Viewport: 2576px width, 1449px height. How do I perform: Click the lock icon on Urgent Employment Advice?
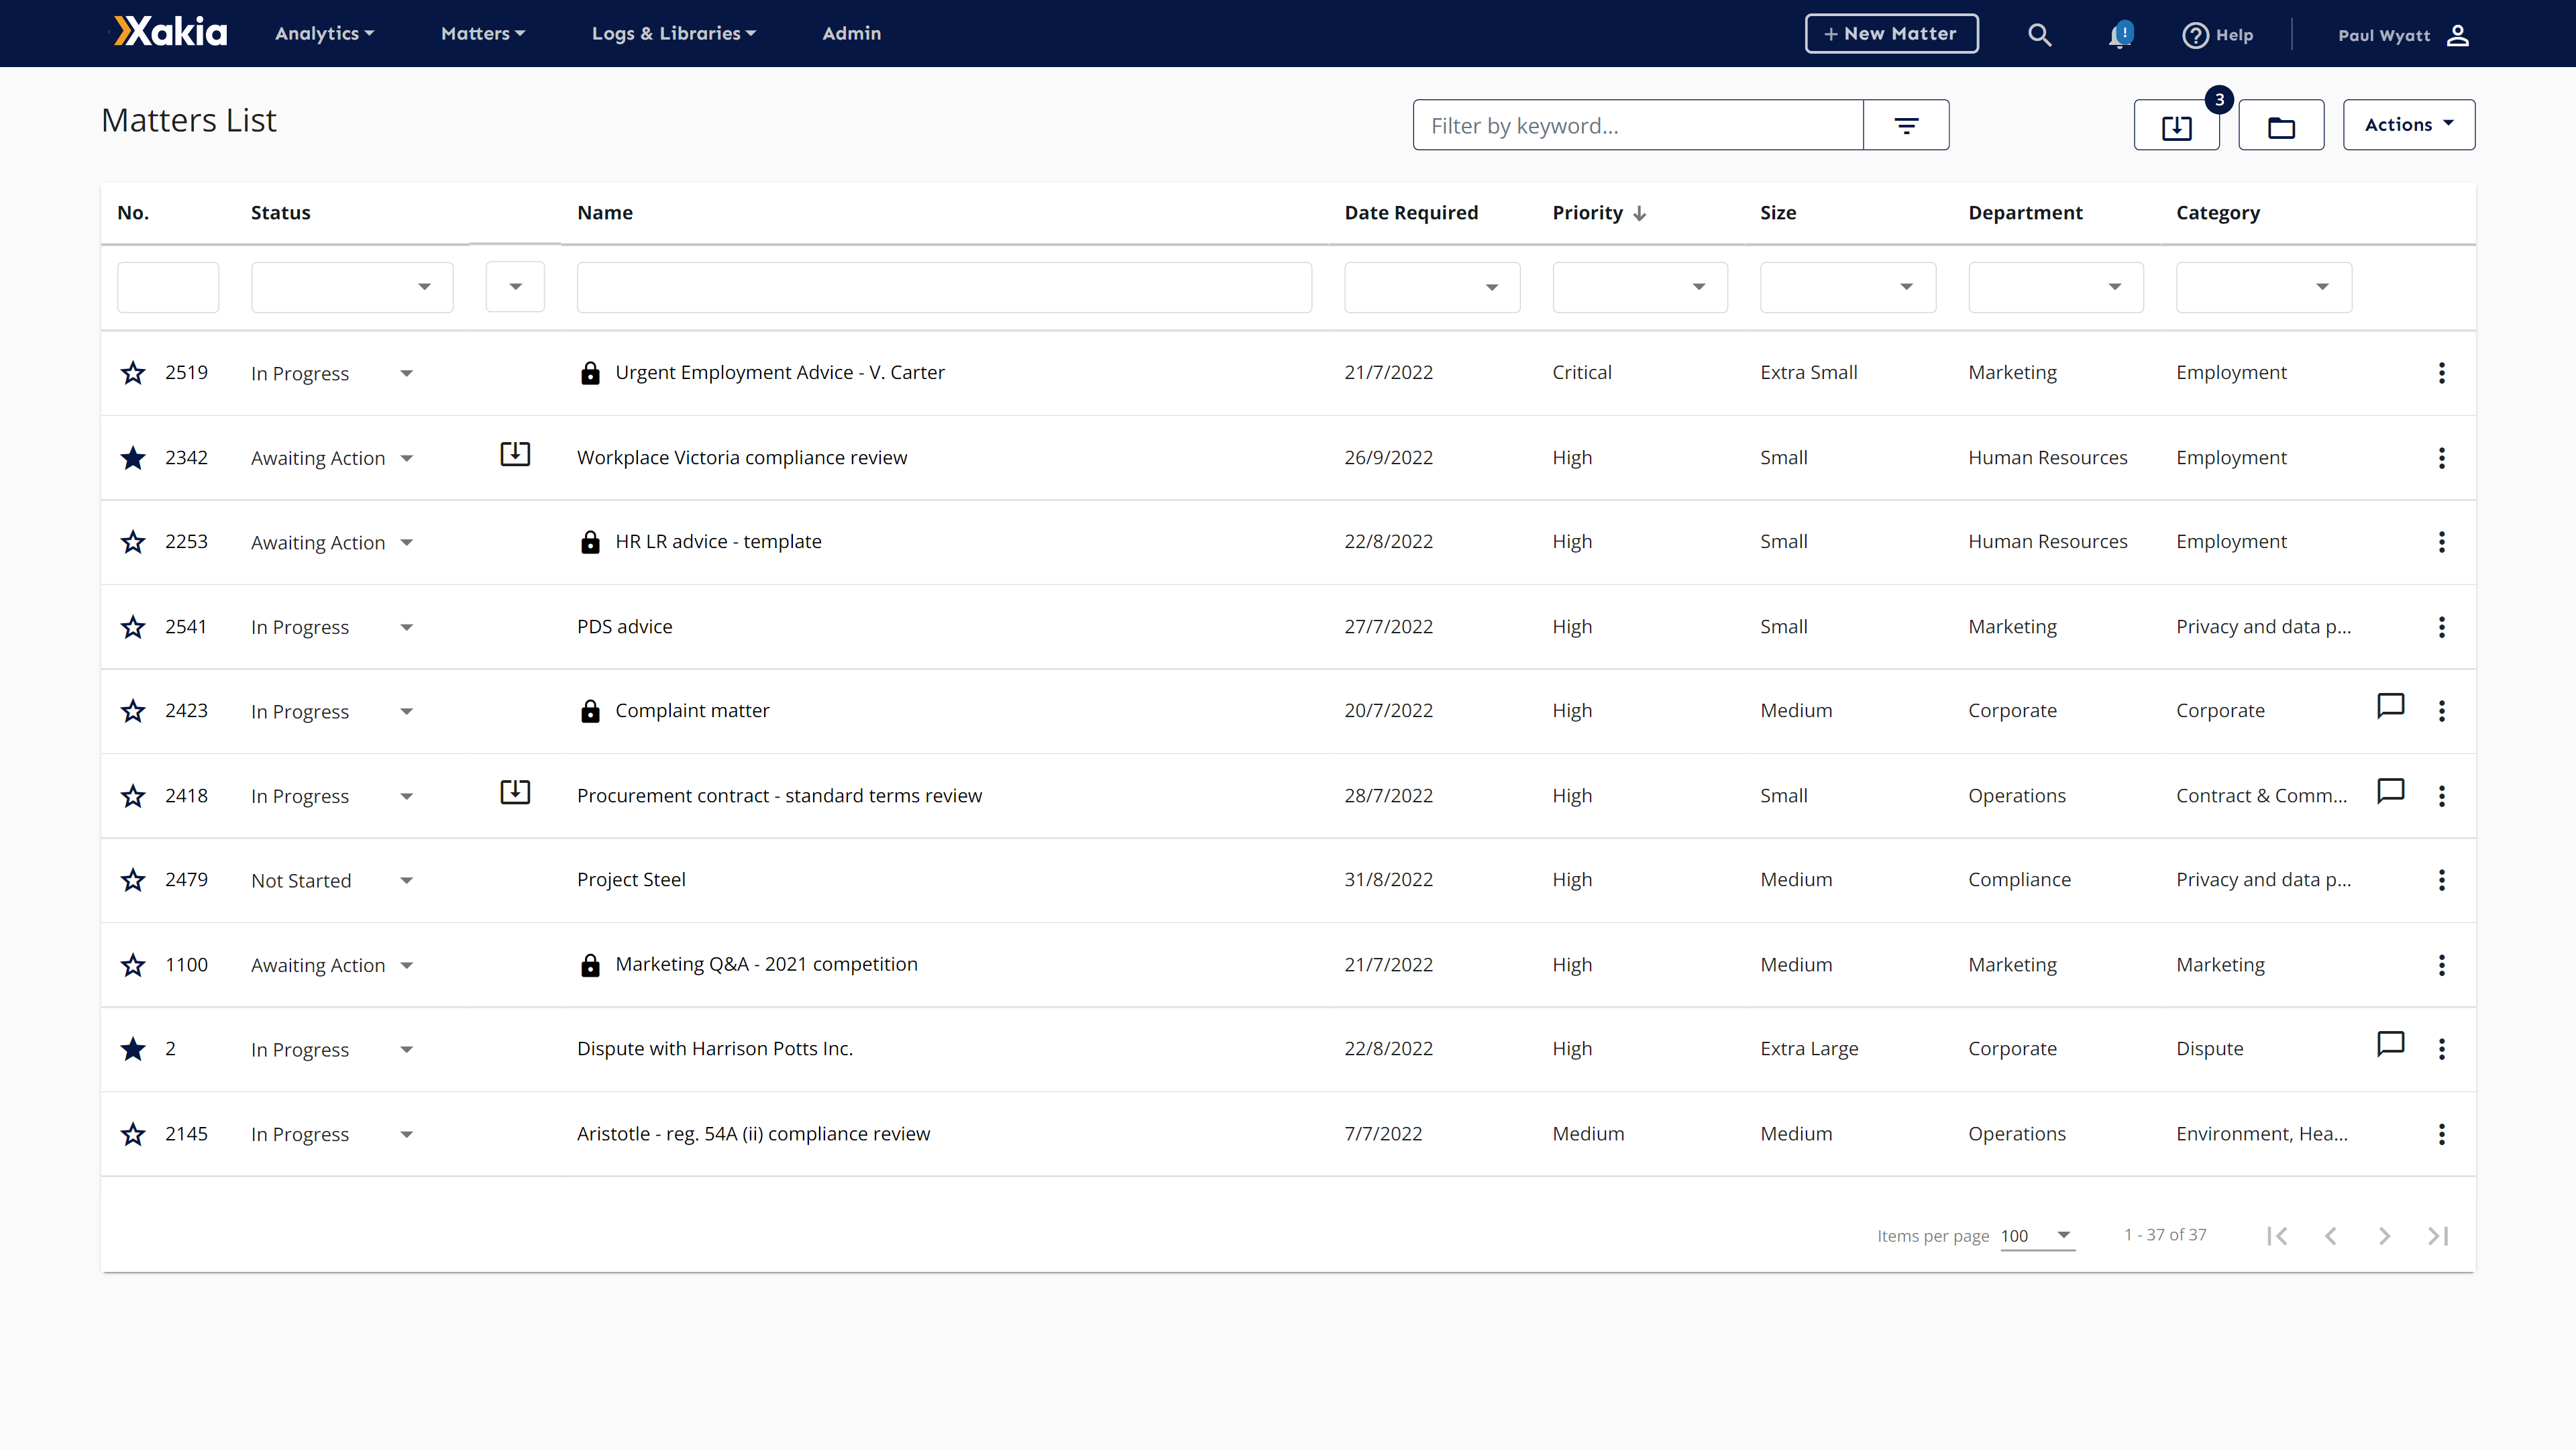point(590,372)
